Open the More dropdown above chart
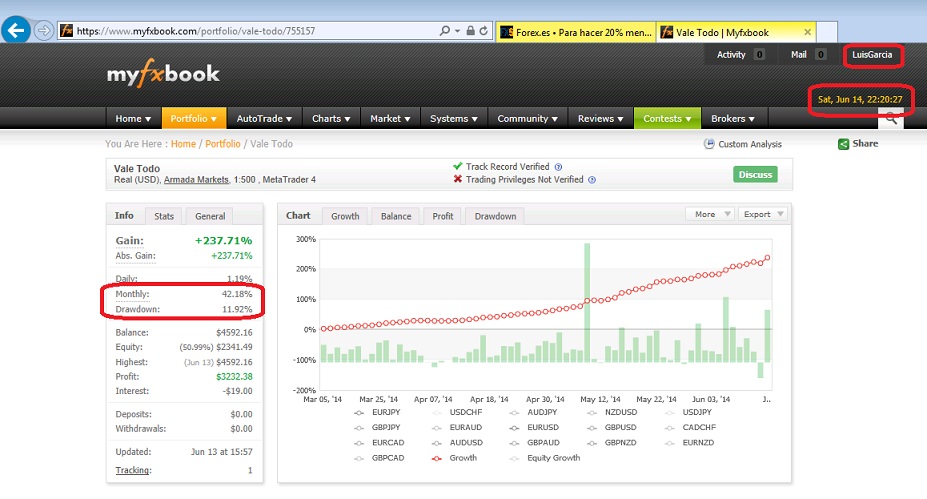The width and height of the screenshot is (927, 499). coord(711,214)
